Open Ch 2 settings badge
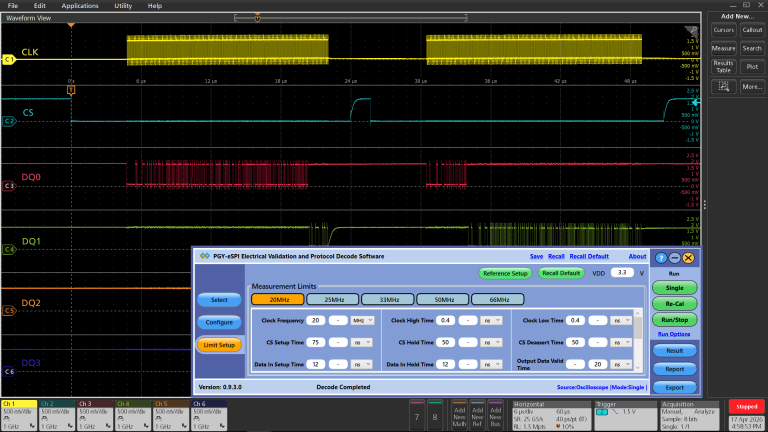 click(x=57, y=415)
